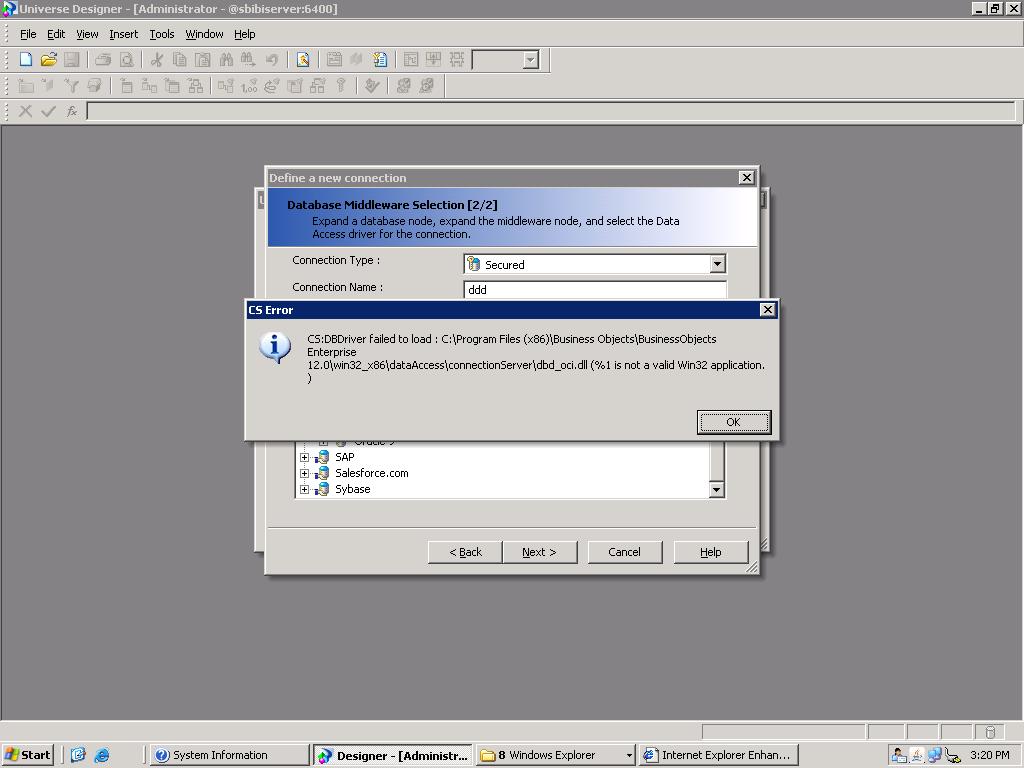Open the Tools menu
The width and height of the screenshot is (1024, 768).
pos(161,34)
